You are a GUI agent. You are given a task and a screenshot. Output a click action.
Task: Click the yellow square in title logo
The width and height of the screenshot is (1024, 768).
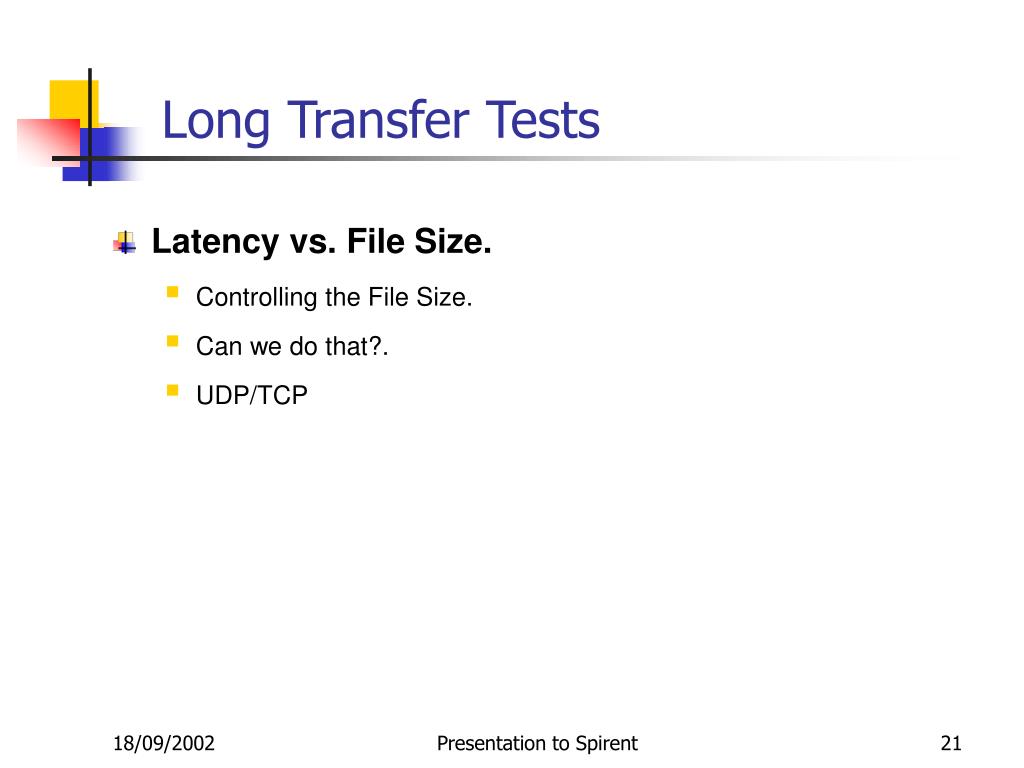click(x=74, y=99)
